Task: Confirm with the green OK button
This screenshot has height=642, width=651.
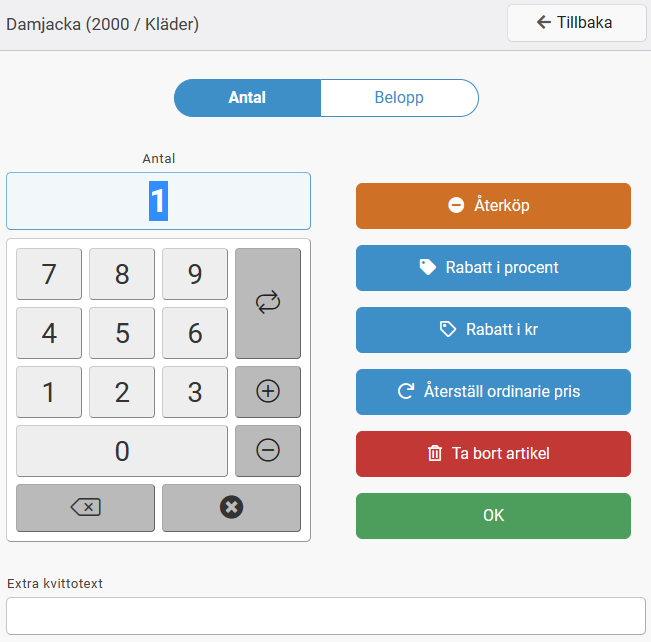Action: click(x=493, y=516)
